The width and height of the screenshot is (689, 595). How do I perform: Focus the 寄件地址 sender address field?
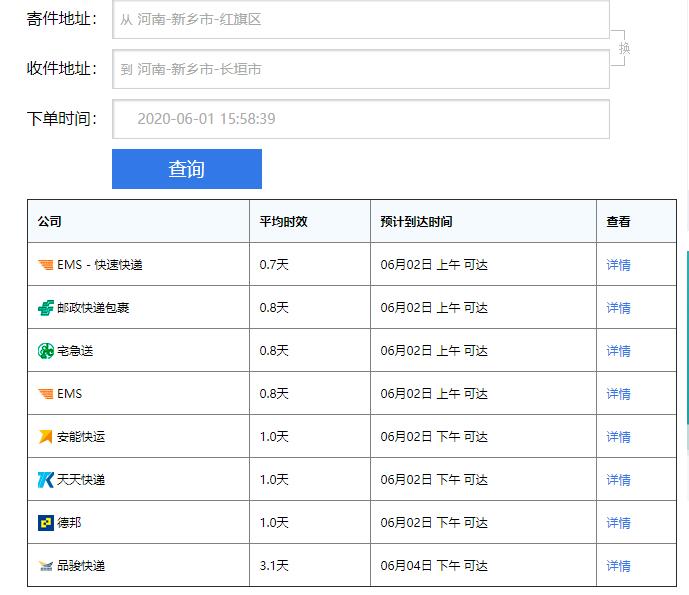[361, 19]
